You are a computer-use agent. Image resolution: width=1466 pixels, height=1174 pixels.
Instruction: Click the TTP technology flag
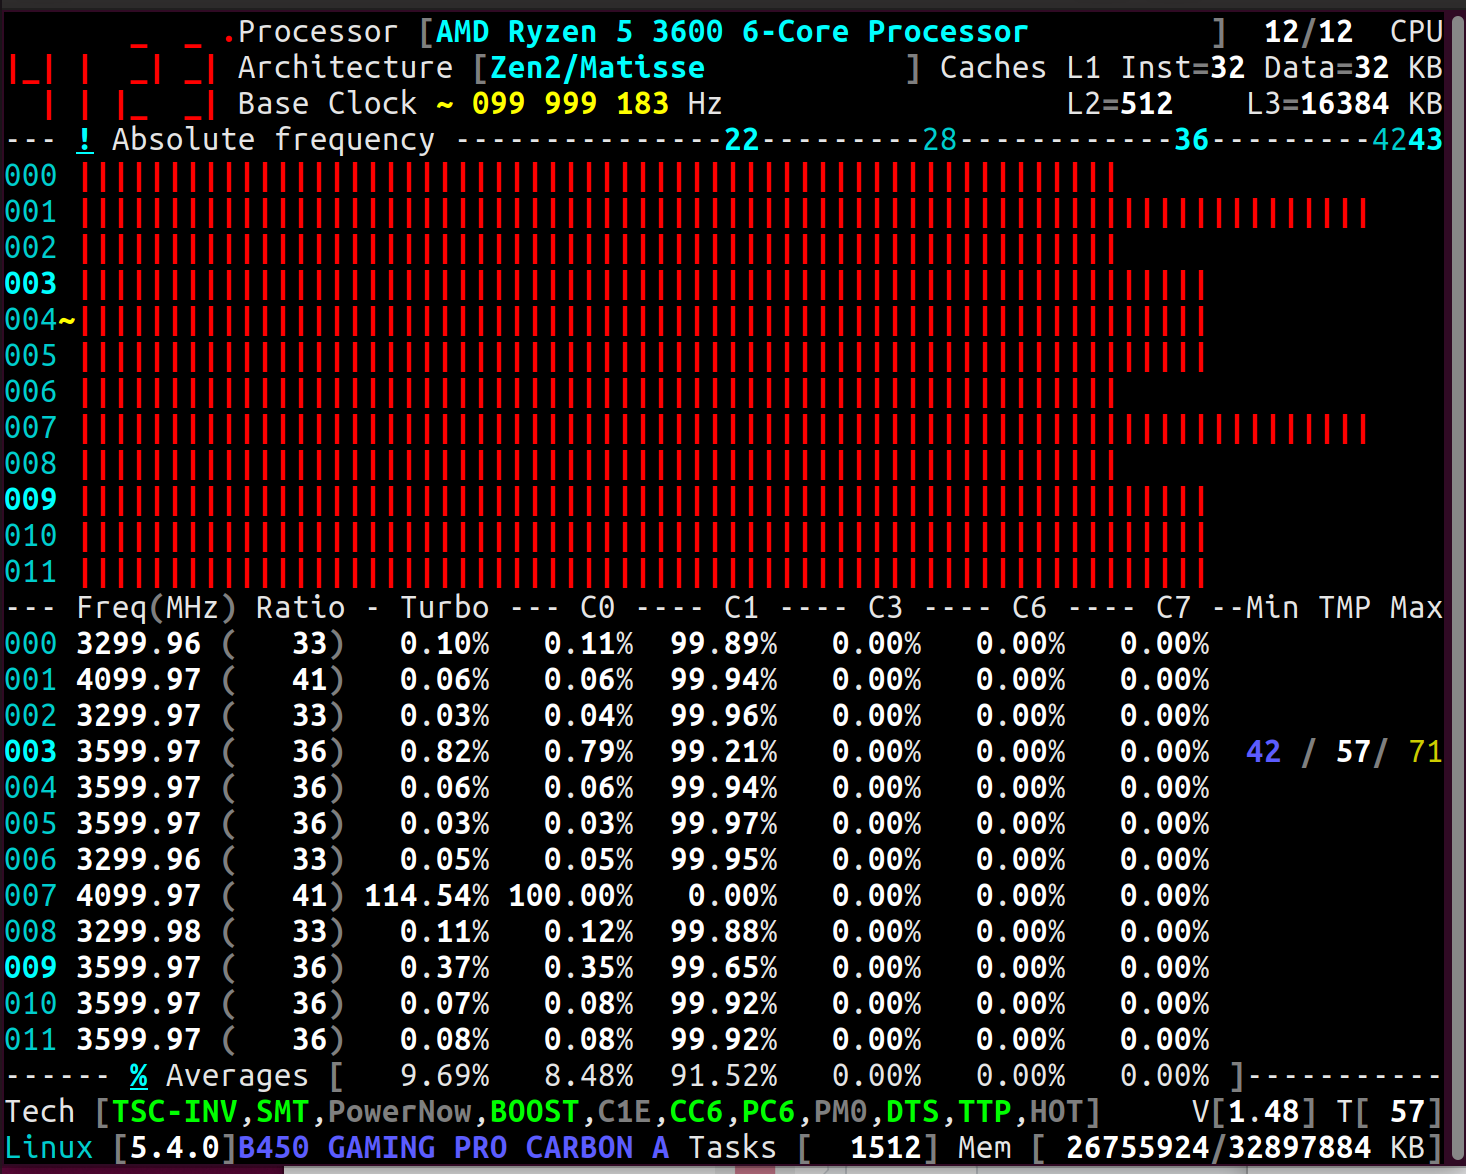(x=984, y=1112)
